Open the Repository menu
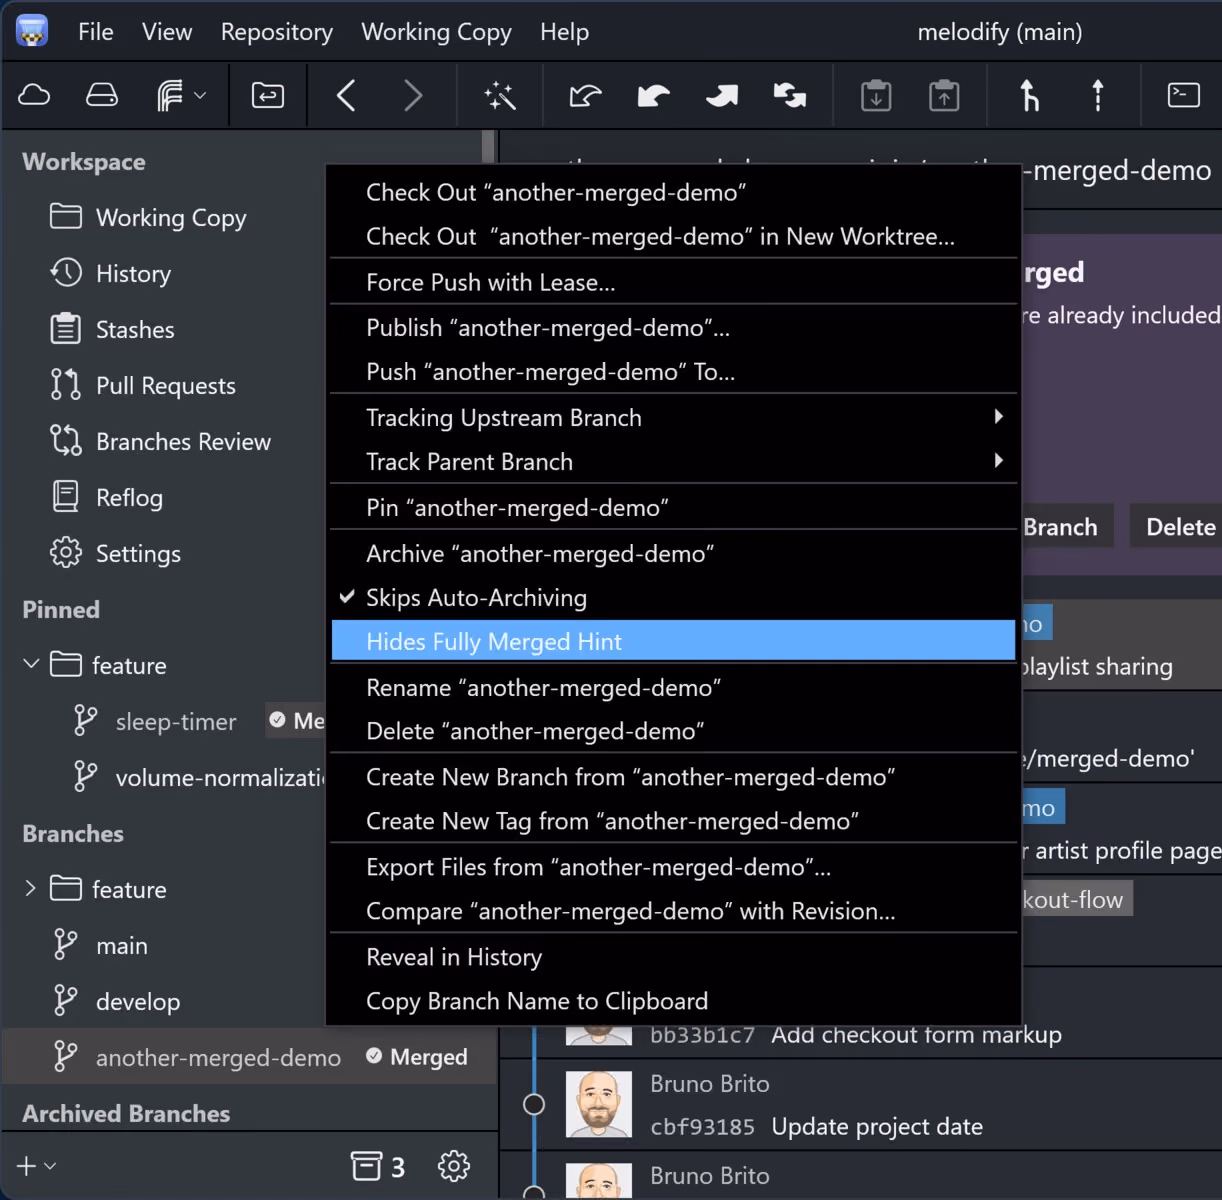Image resolution: width=1222 pixels, height=1200 pixels. coord(277,32)
